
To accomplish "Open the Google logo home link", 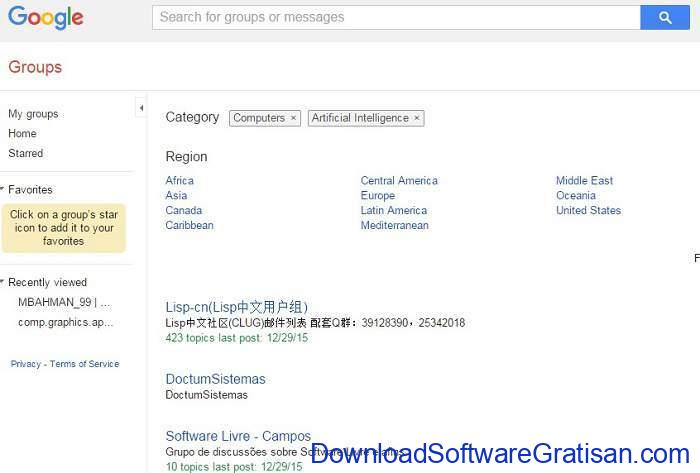I will pos(46,17).
